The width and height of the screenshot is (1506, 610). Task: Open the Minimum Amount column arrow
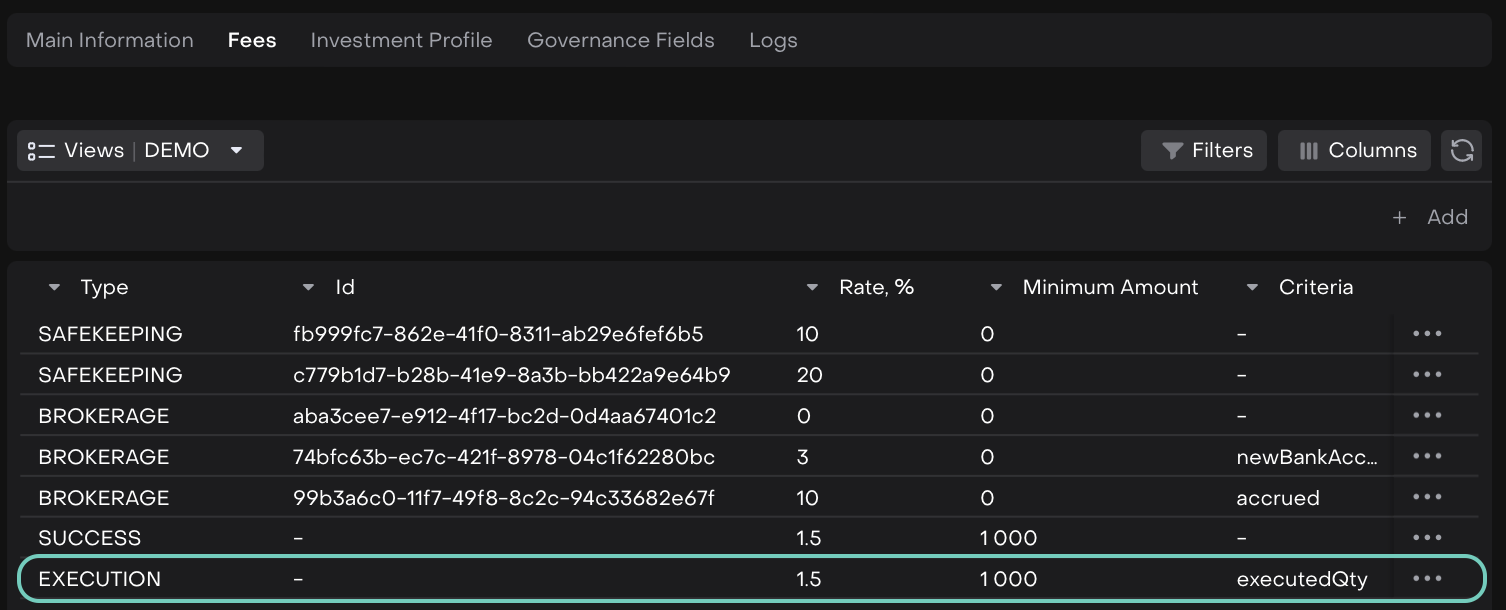tap(996, 288)
